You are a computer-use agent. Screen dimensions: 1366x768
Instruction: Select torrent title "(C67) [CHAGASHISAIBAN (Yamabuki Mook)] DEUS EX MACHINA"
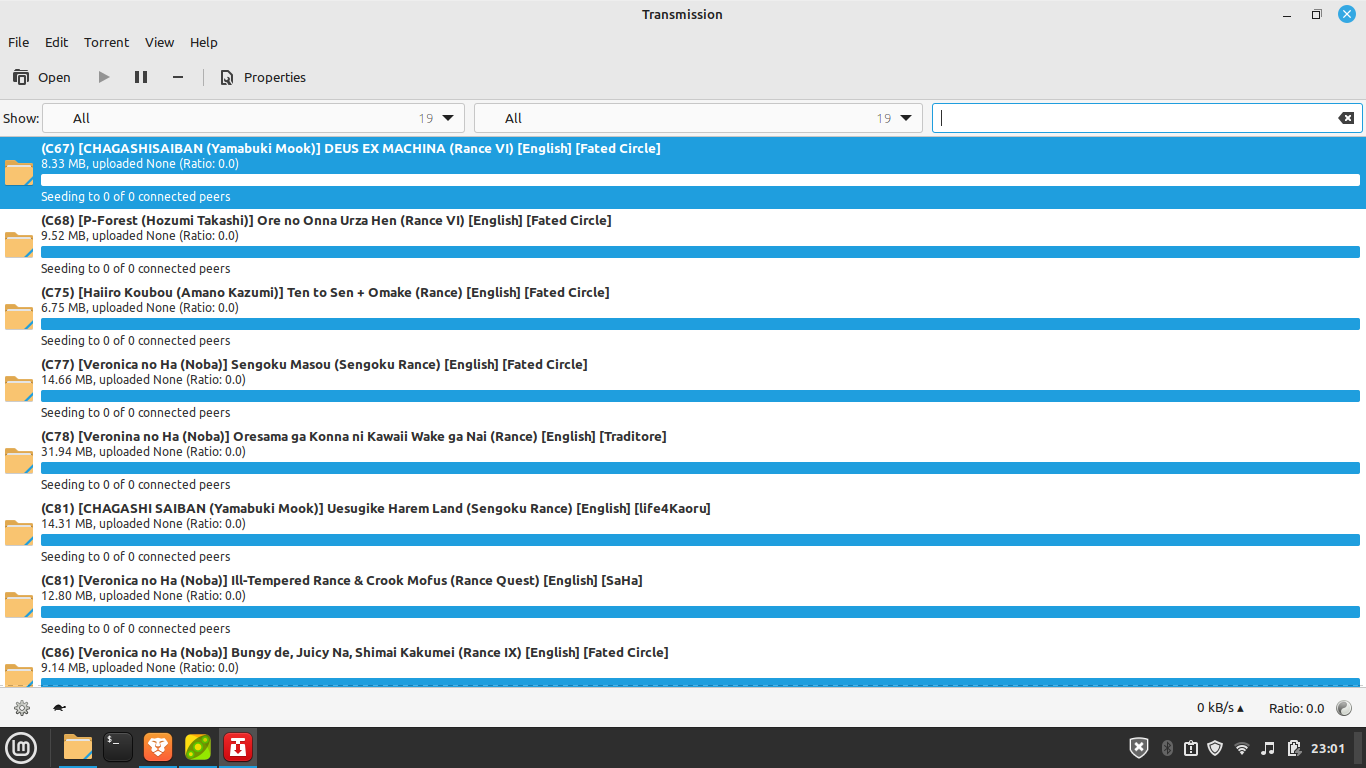[x=351, y=148]
